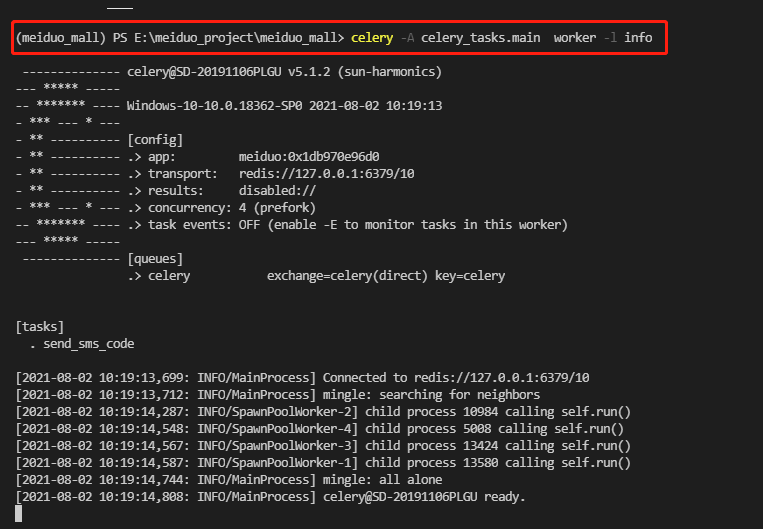This screenshot has height=529, width=763.
Task: Click the terminal cursor block at bottom
Action: [x=18, y=513]
